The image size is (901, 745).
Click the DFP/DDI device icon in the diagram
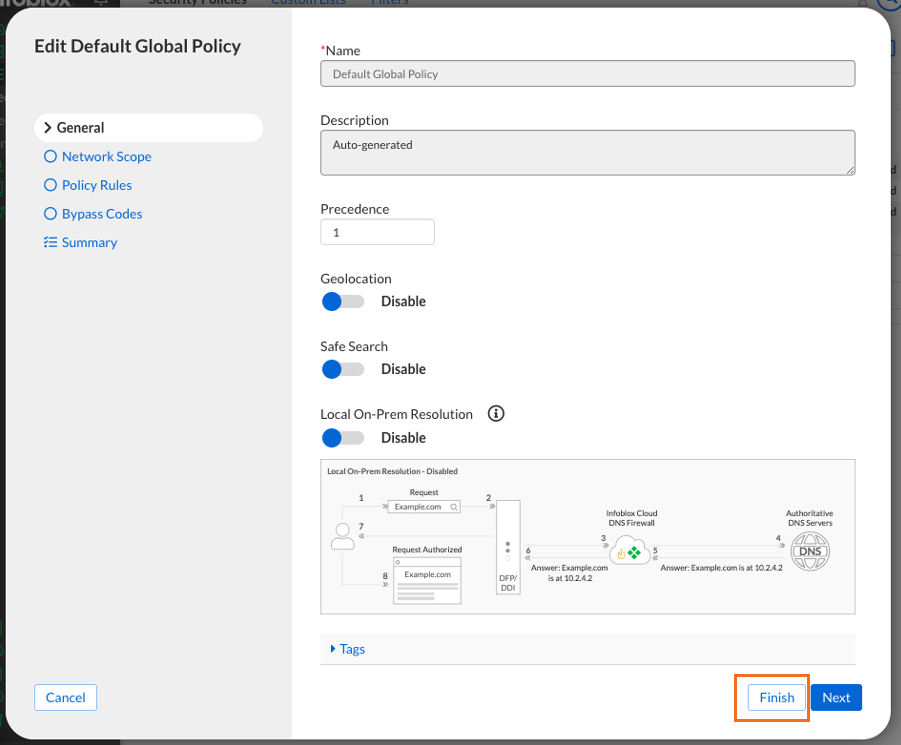coord(508,547)
